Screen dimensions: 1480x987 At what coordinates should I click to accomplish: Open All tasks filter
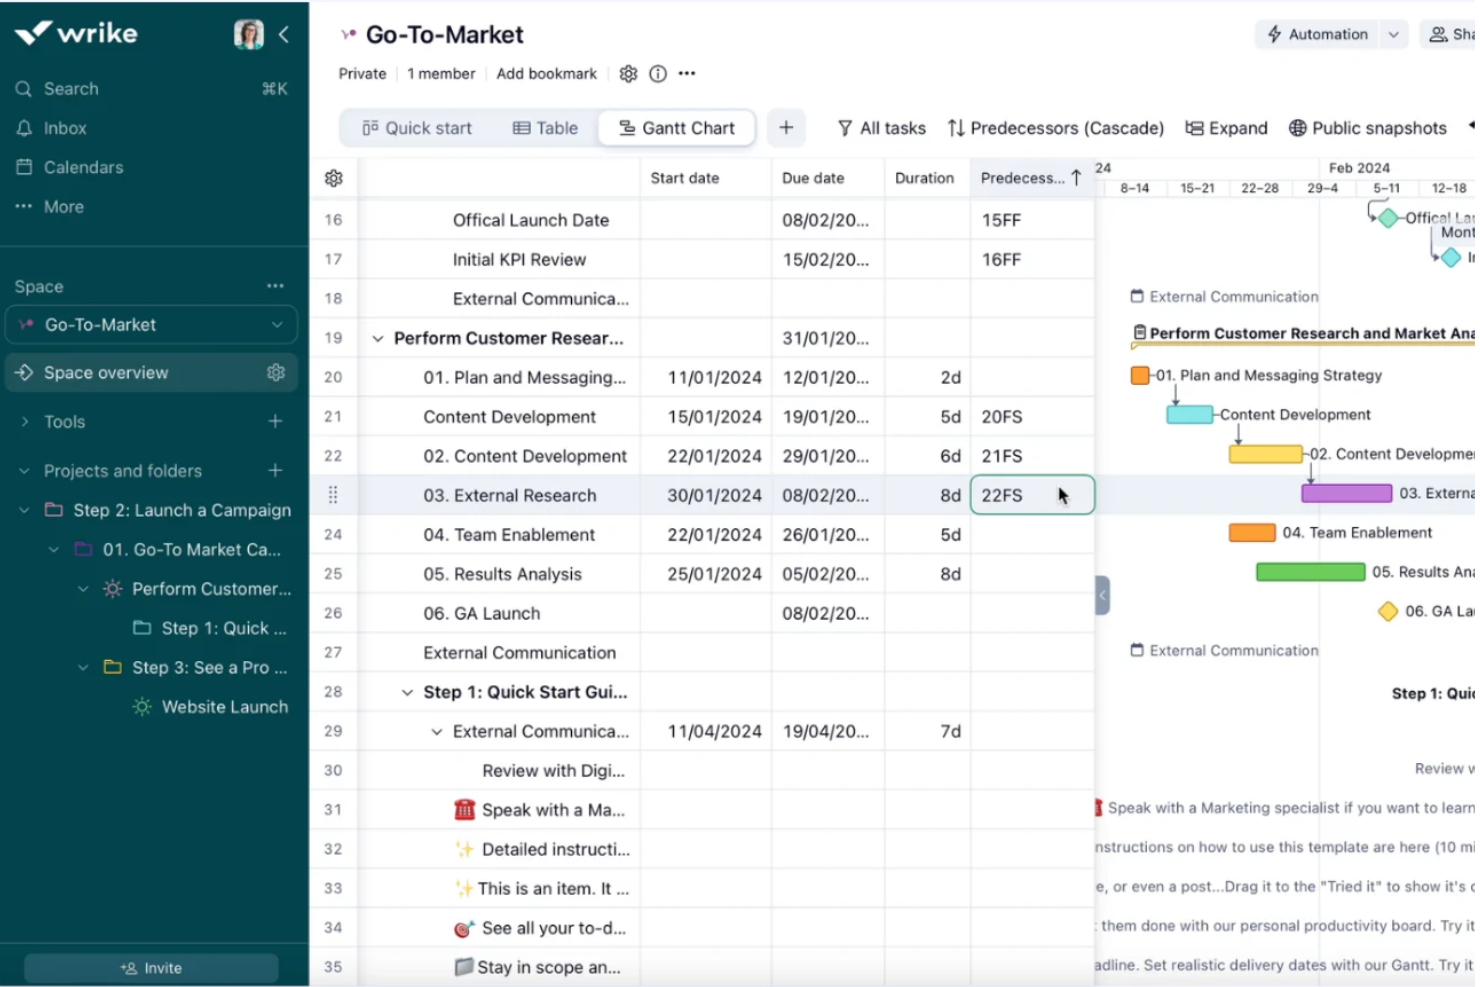click(881, 128)
